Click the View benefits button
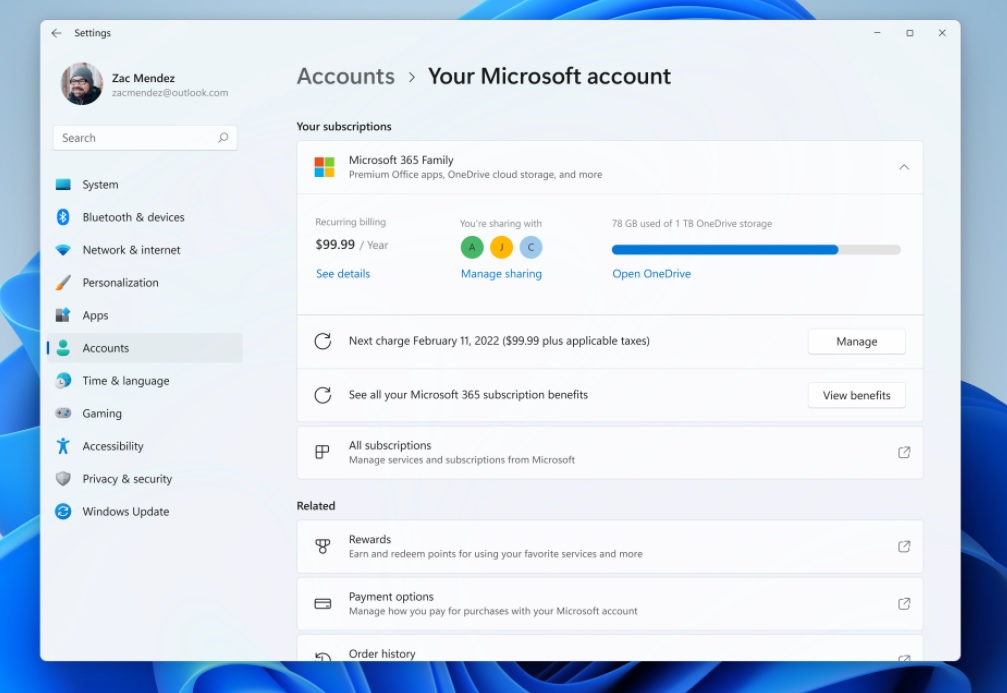Image resolution: width=1007 pixels, height=693 pixels. point(856,395)
